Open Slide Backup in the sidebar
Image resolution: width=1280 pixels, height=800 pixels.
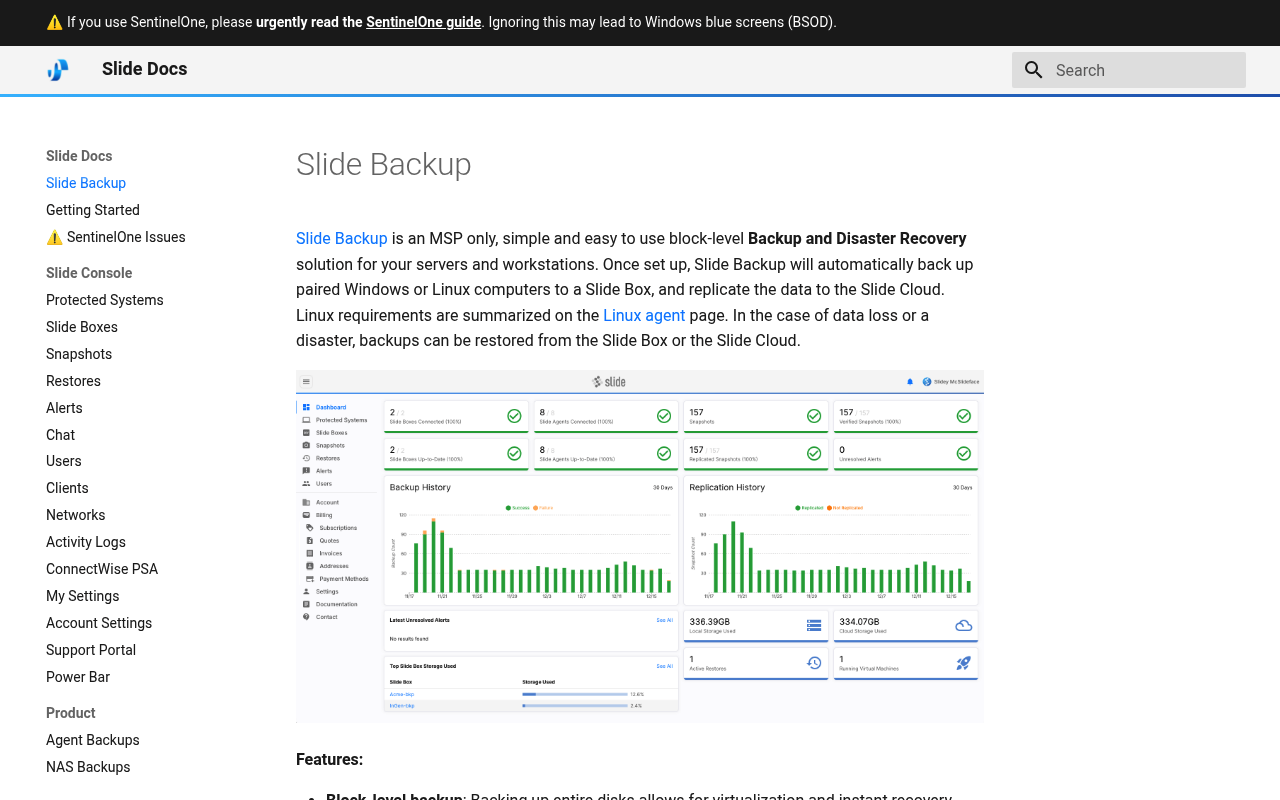coord(86,183)
